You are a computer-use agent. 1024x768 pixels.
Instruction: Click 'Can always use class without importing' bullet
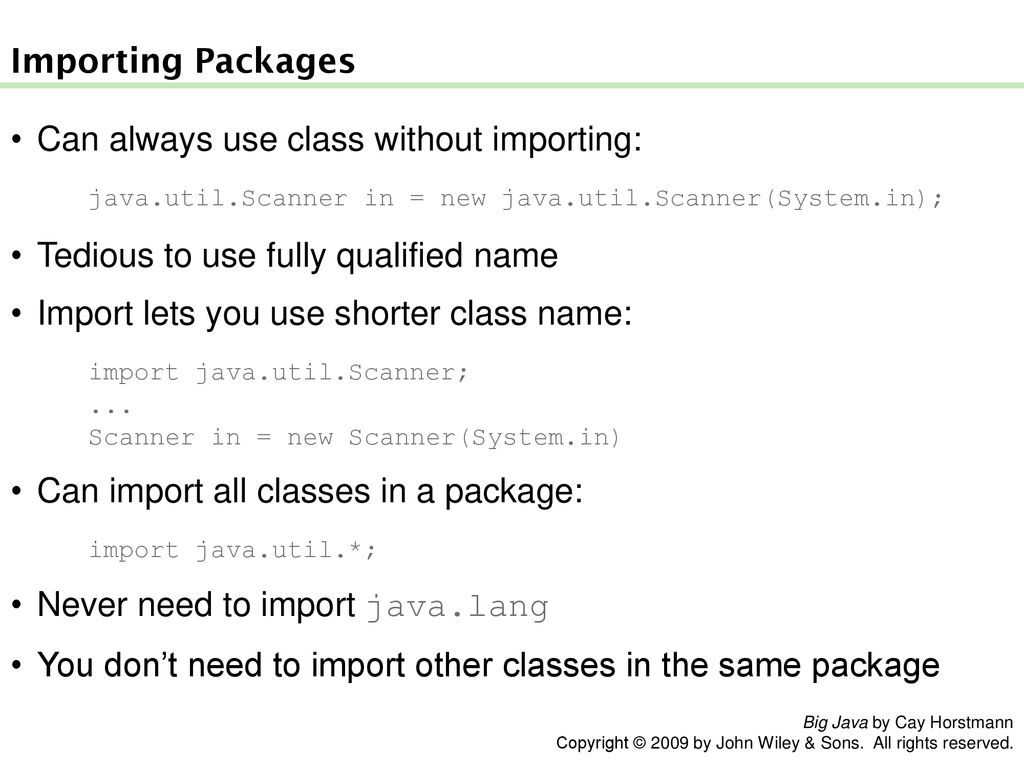[x=340, y=140]
